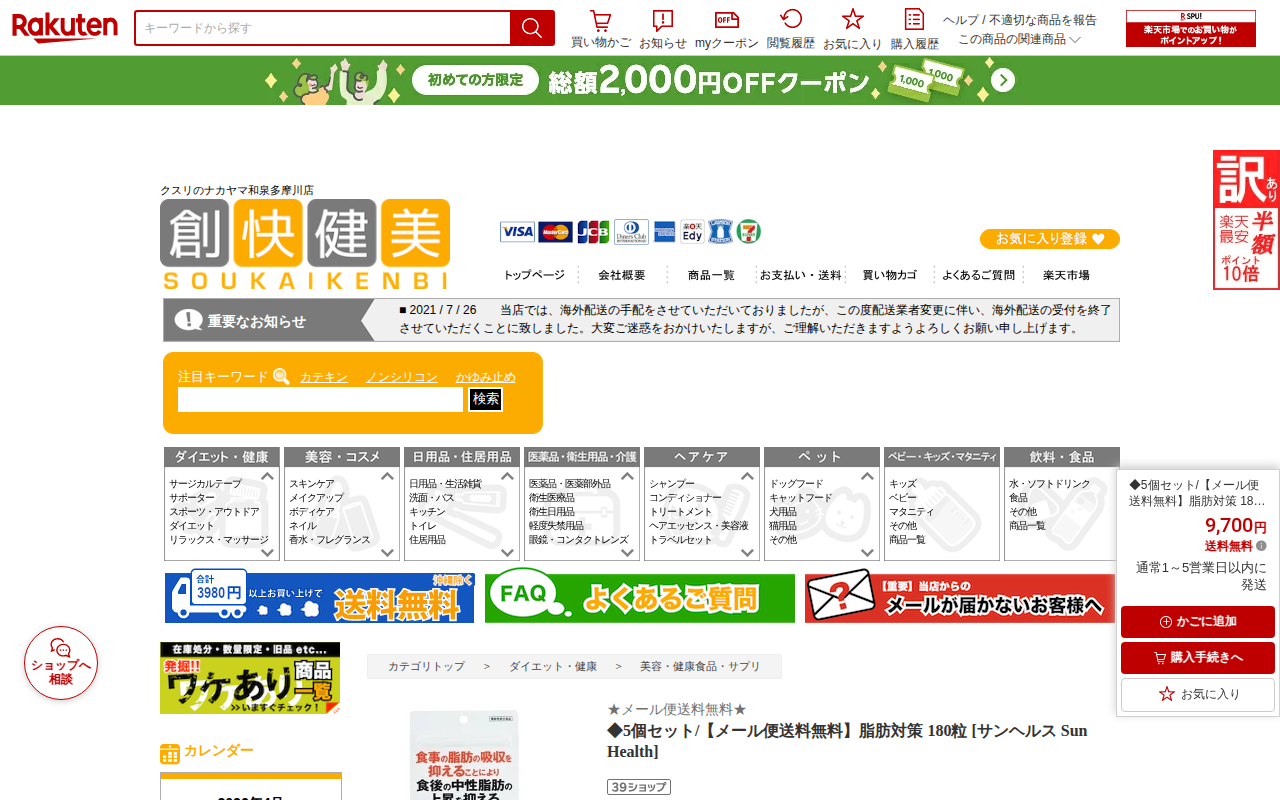The width and height of the screenshot is (1280, 800).
Task: Expand この商品の関連商品 dropdown
Action: 1020,39
